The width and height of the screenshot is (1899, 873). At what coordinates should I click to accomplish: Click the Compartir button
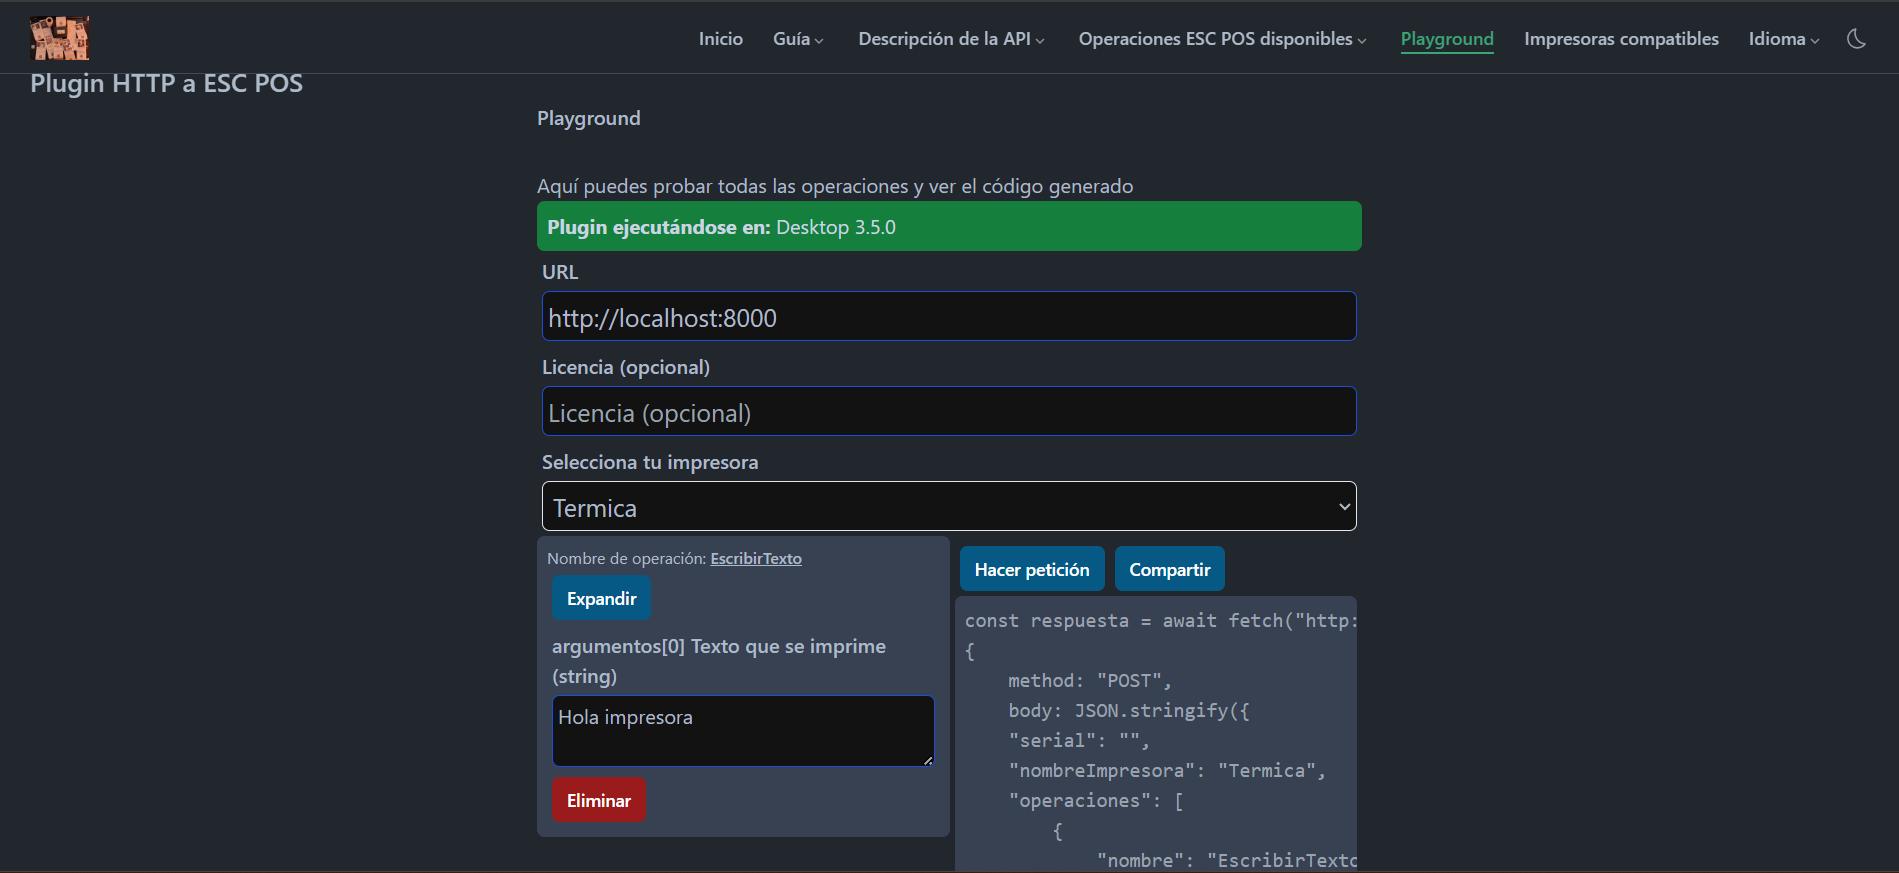pyautogui.click(x=1169, y=569)
